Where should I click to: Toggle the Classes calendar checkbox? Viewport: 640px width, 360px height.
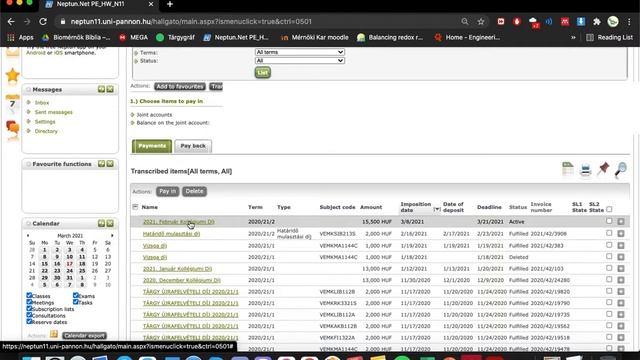[29, 295]
